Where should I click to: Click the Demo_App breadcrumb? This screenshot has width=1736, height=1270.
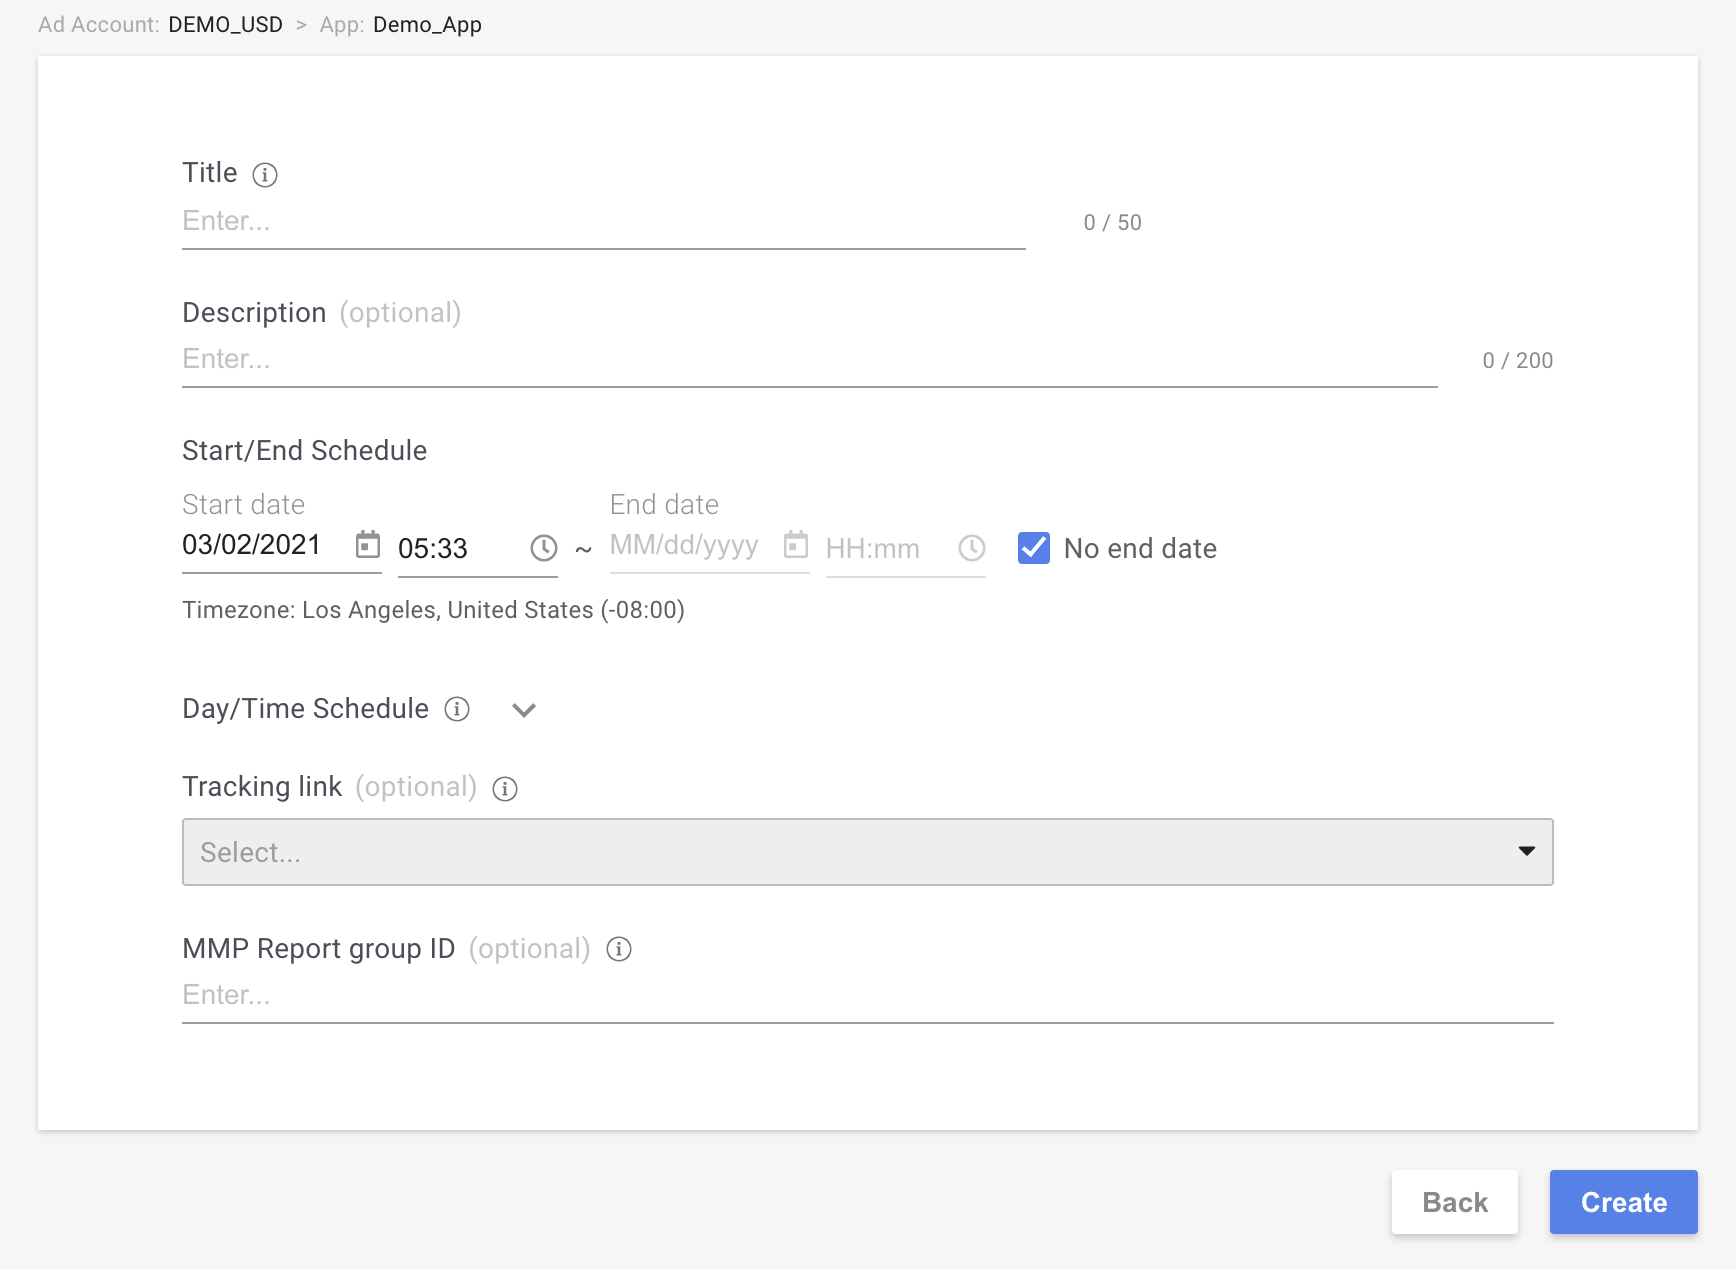click(427, 25)
